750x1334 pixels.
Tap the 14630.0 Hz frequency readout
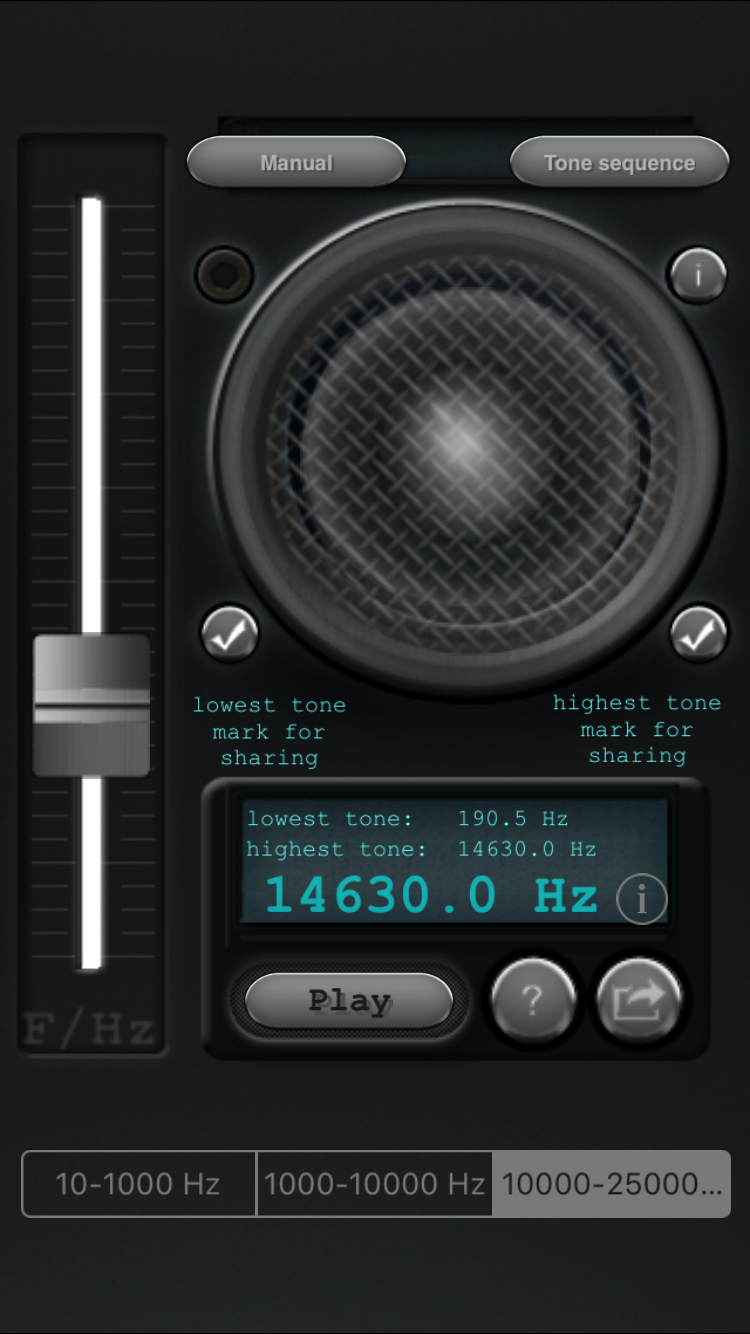(x=431, y=894)
